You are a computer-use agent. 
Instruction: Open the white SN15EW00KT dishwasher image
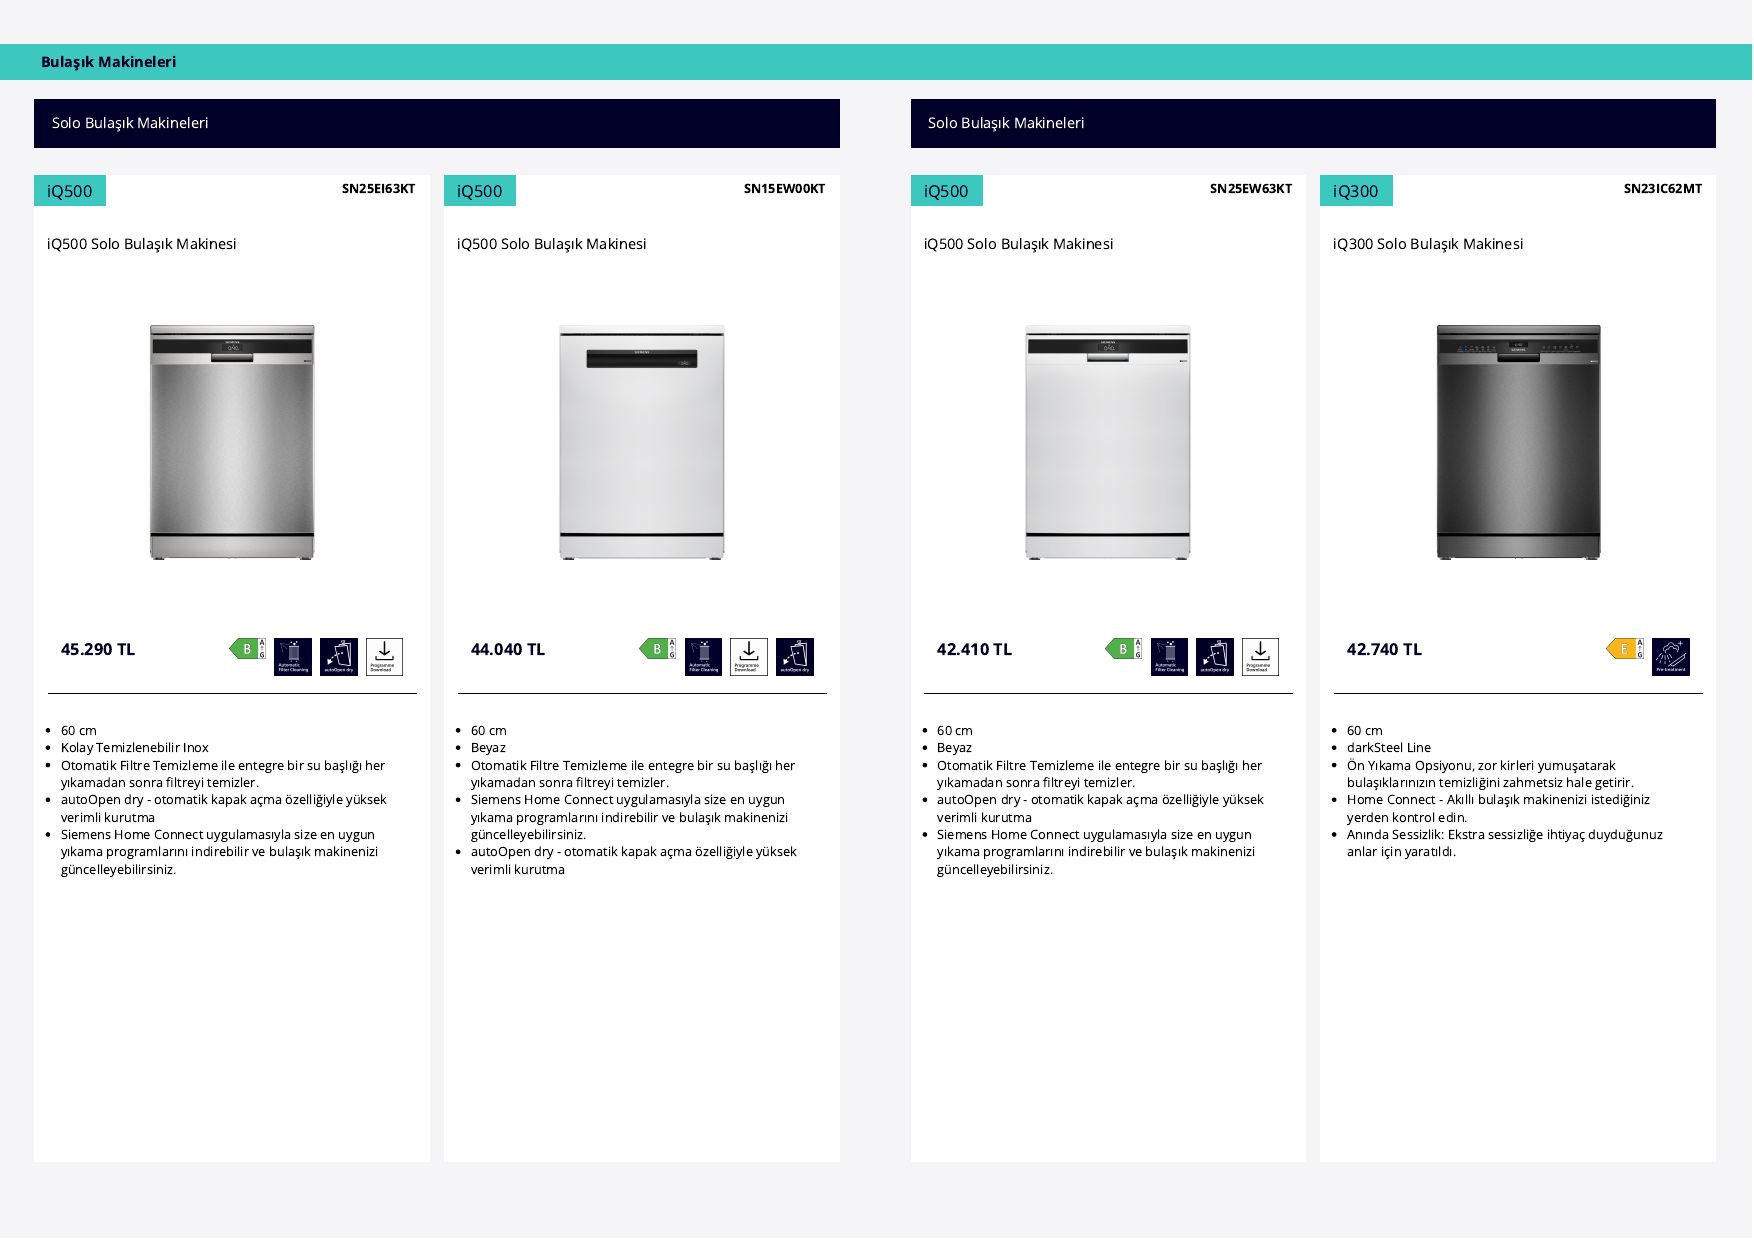tap(642, 442)
